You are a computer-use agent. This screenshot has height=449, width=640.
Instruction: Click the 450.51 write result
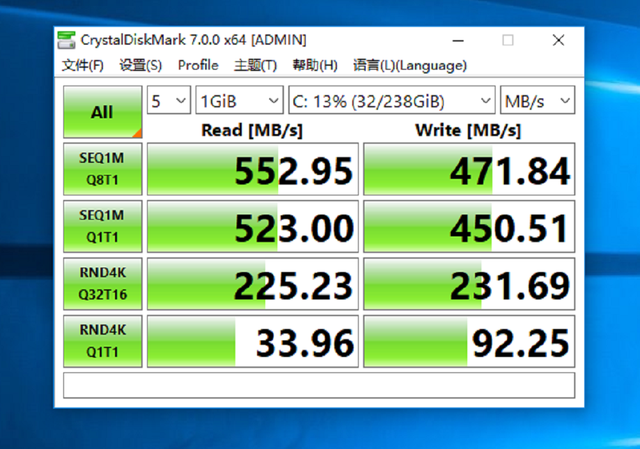click(469, 226)
